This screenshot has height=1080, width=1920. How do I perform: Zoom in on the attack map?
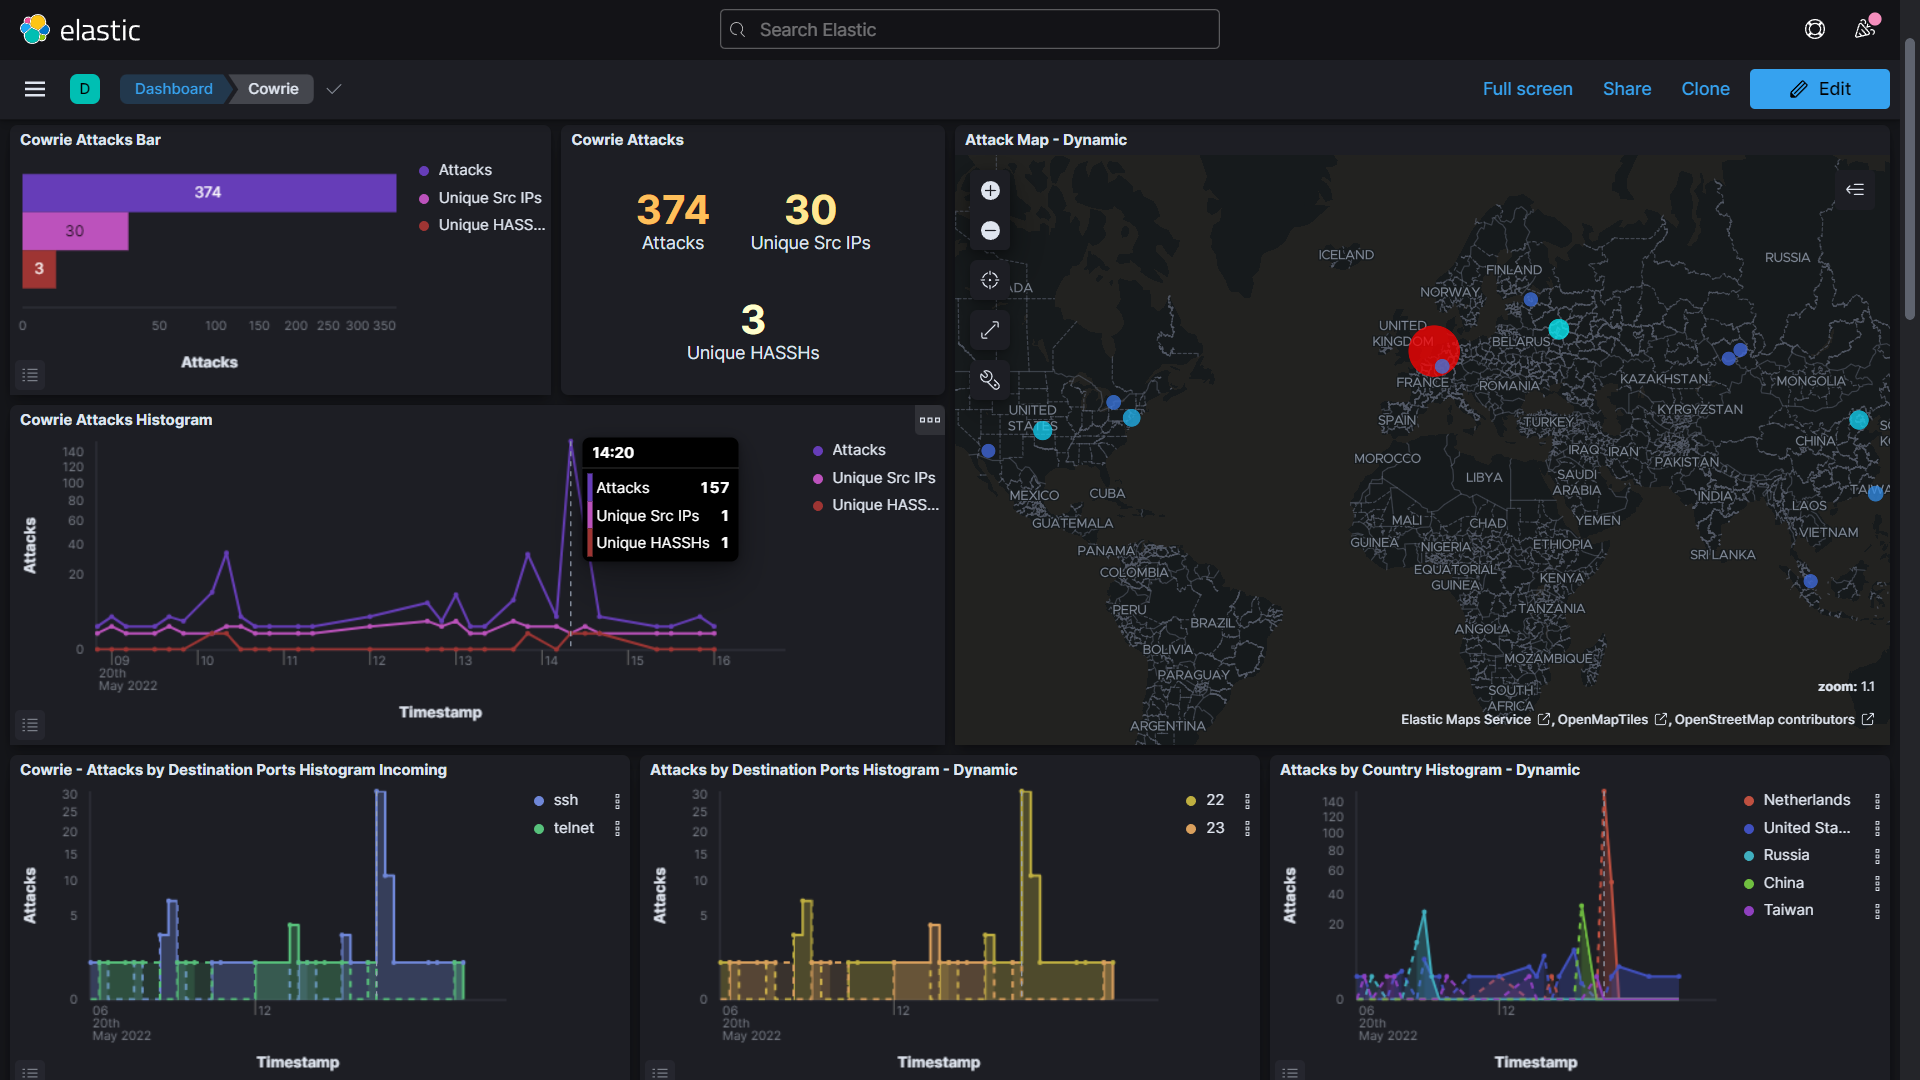point(990,191)
